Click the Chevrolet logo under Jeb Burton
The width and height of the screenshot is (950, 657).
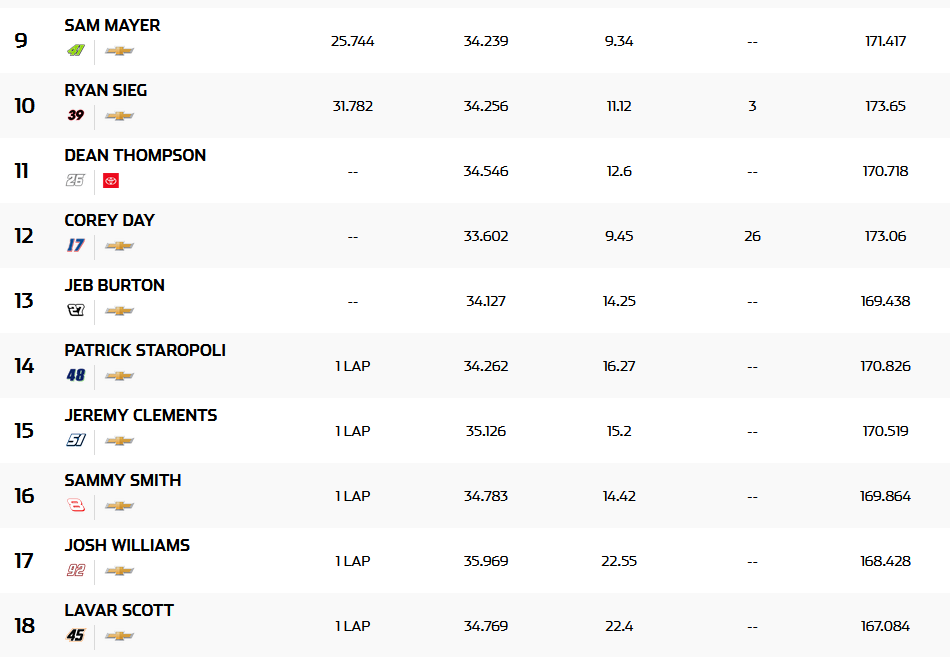pos(119,311)
